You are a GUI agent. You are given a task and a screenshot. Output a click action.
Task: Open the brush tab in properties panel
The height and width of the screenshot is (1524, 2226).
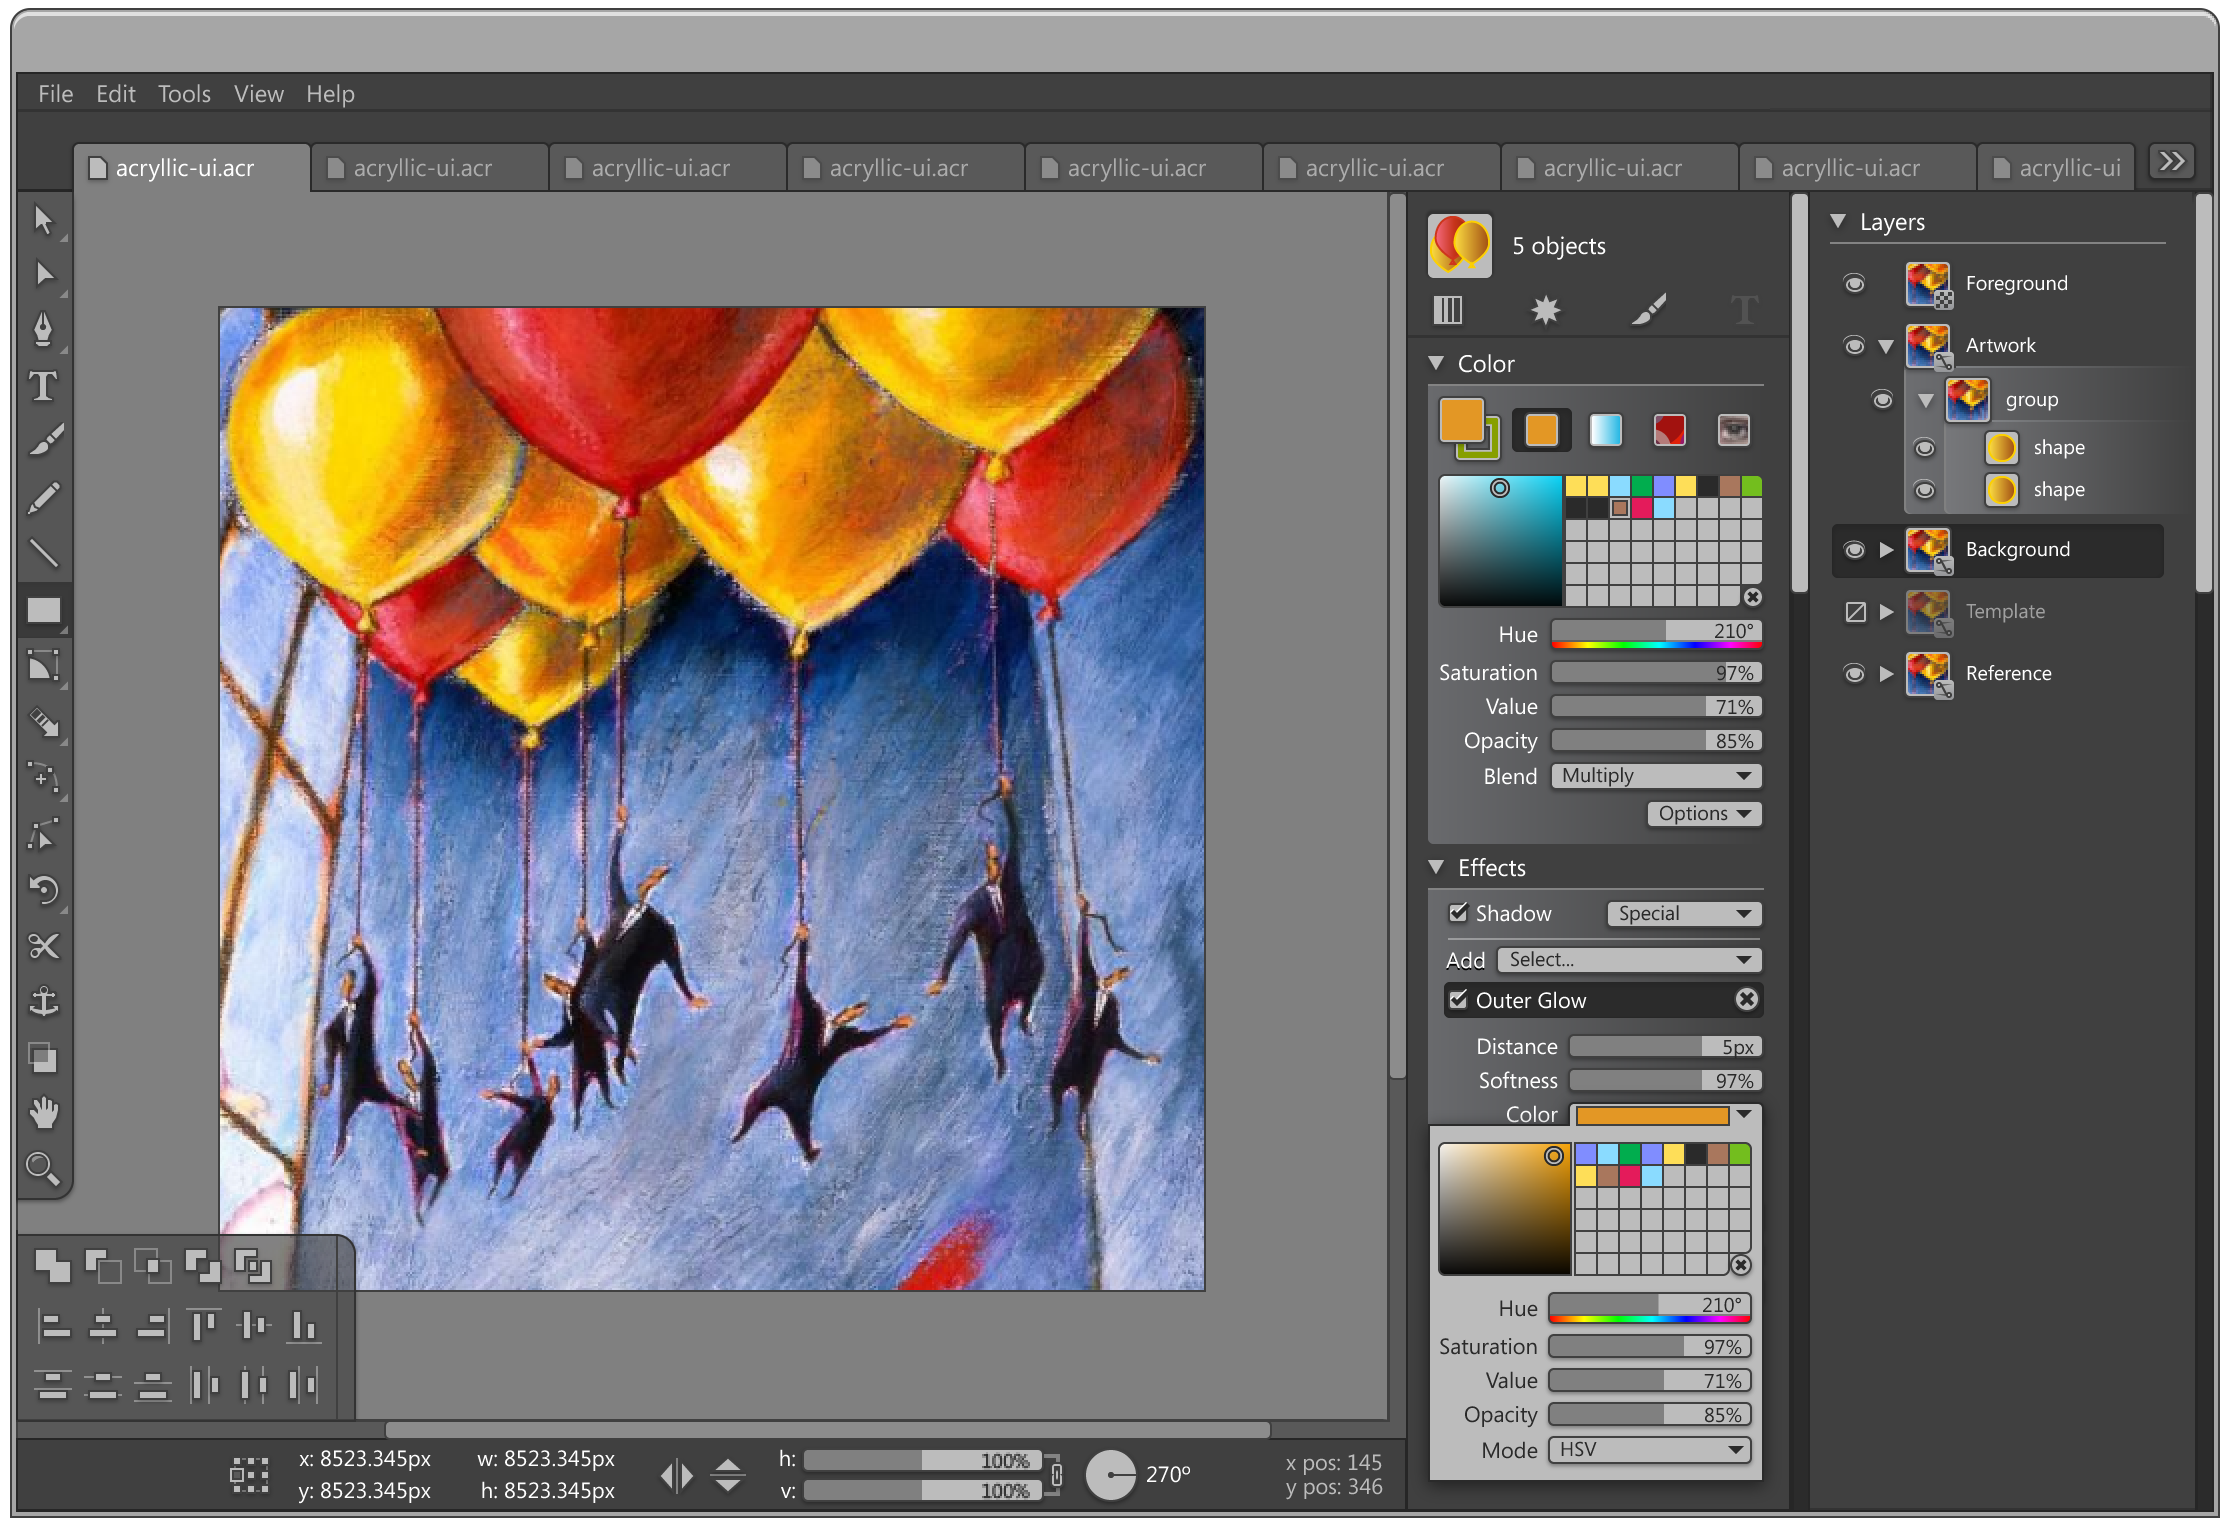click(1648, 310)
